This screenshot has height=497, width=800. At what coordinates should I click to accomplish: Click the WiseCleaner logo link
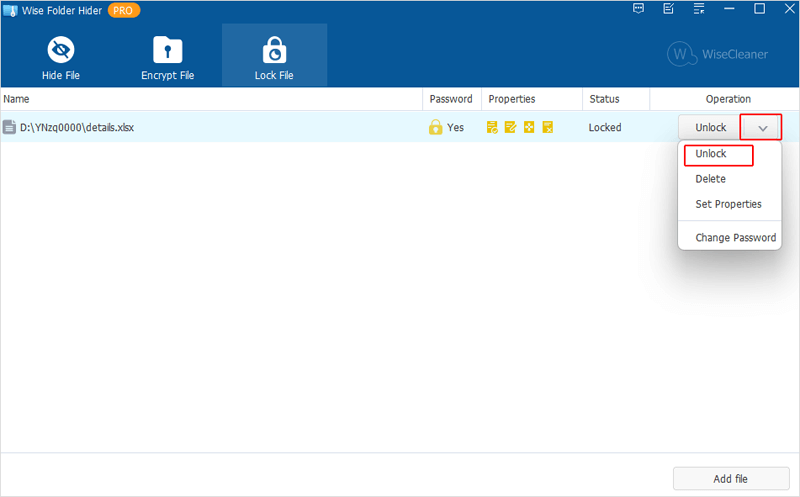717,54
